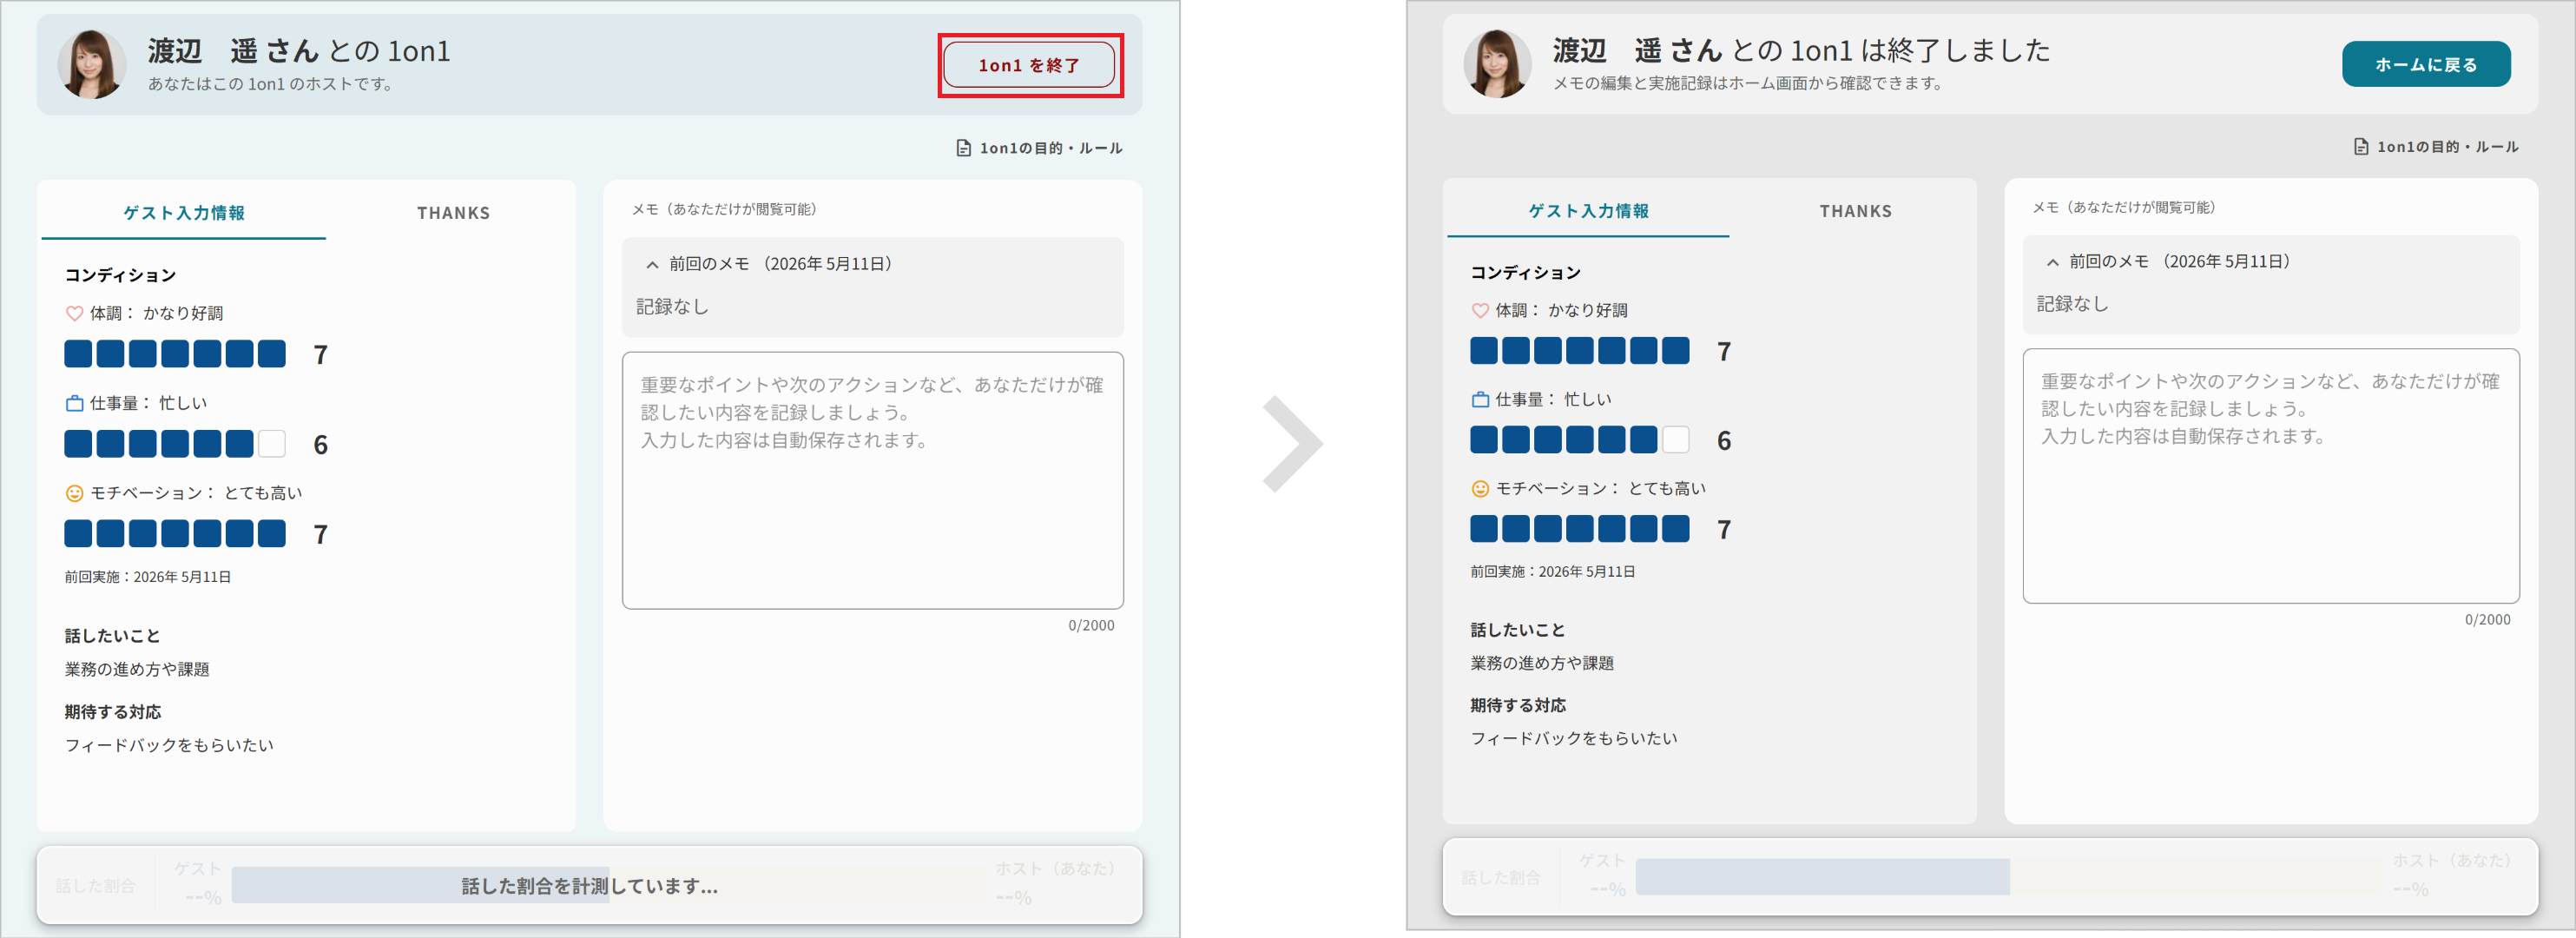2576x938 pixels.
Task: Click 'あなたはこの 1on1 のホストです。' text
Action: (272, 84)
